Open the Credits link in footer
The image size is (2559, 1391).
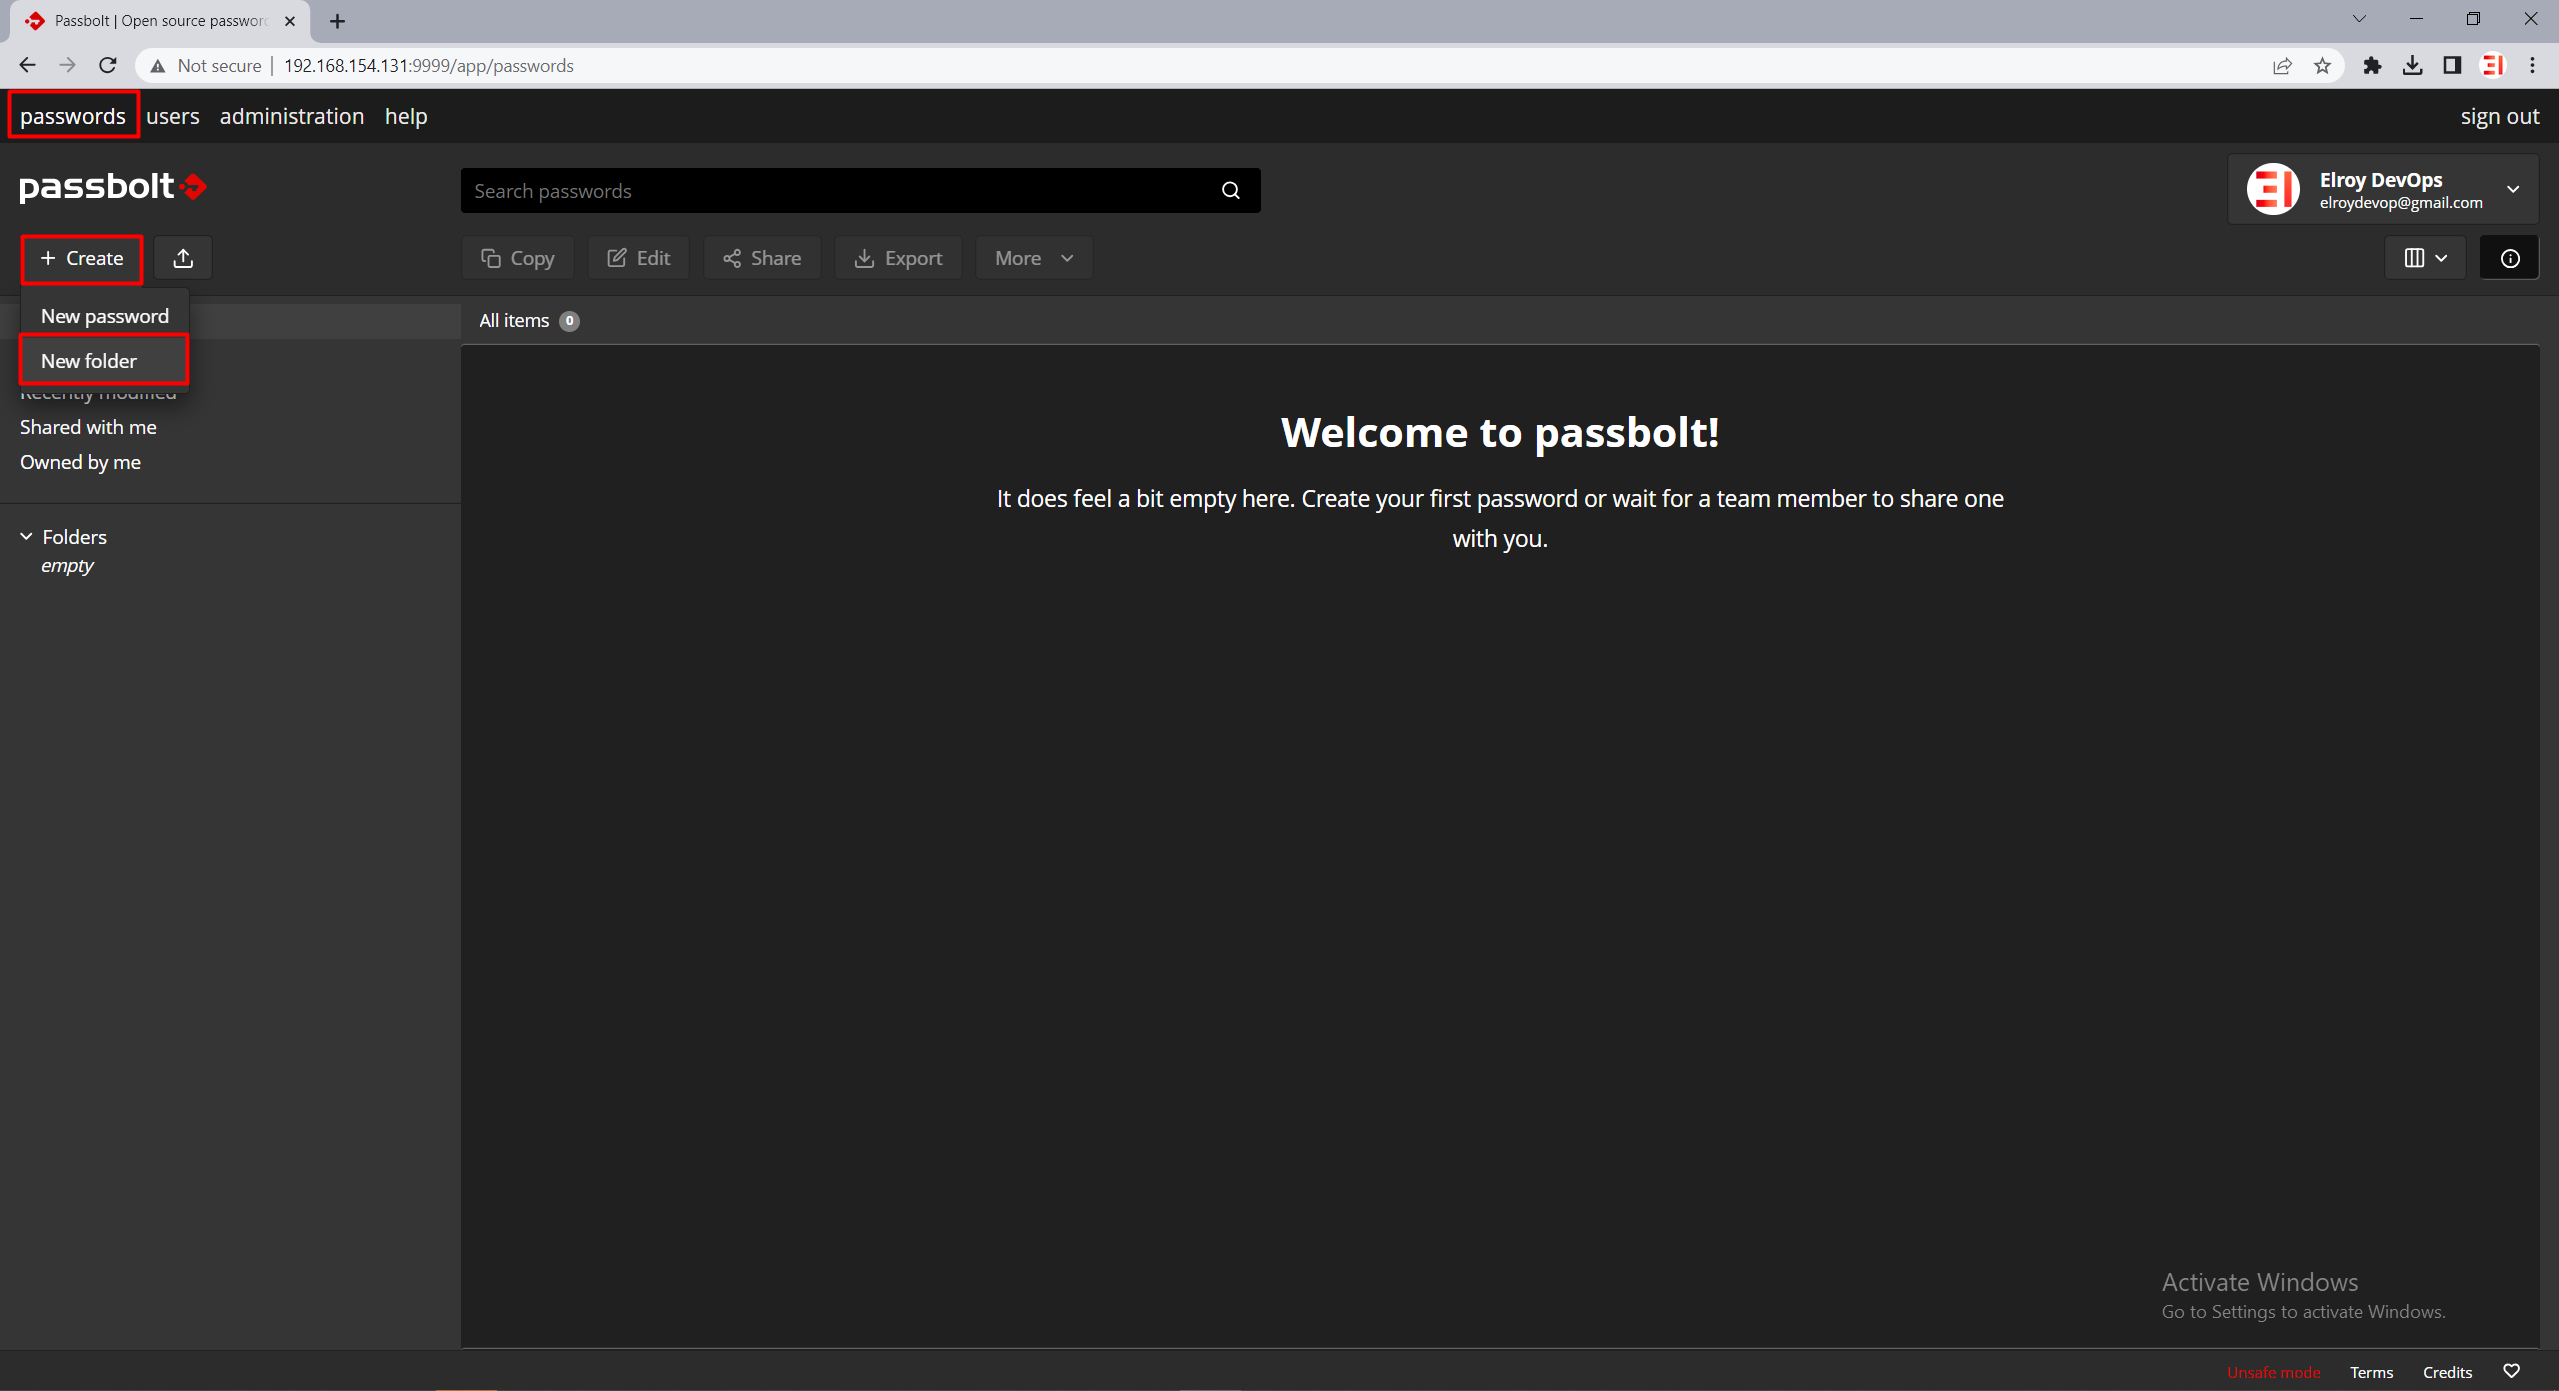[x=2447, y=1372]
